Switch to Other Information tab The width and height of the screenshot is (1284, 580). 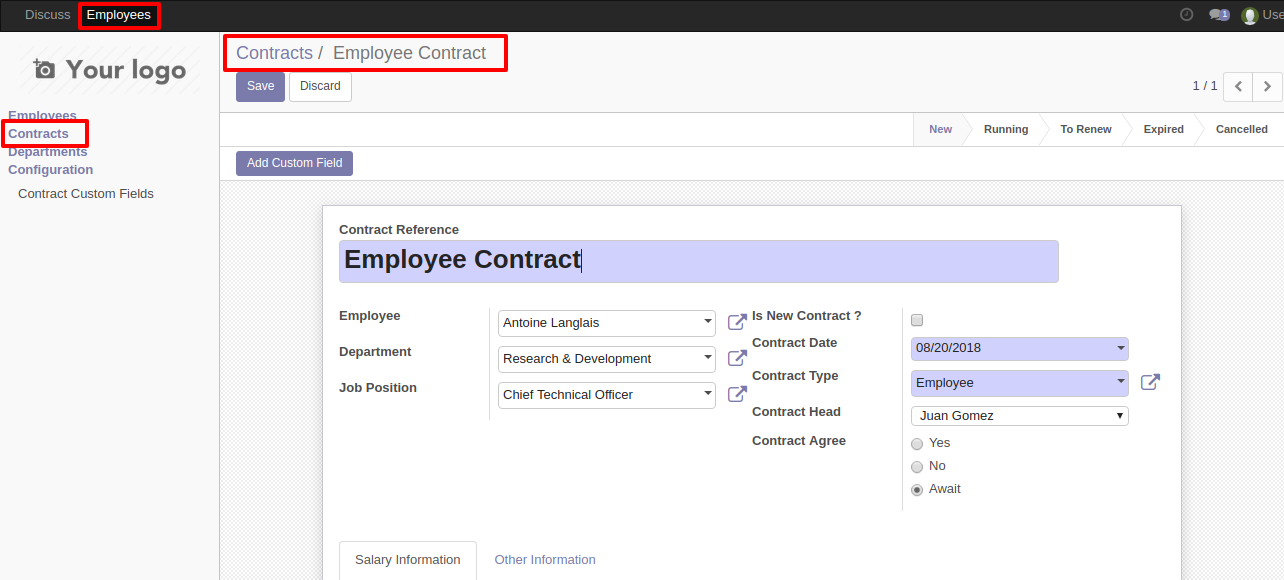pos(545,560)
